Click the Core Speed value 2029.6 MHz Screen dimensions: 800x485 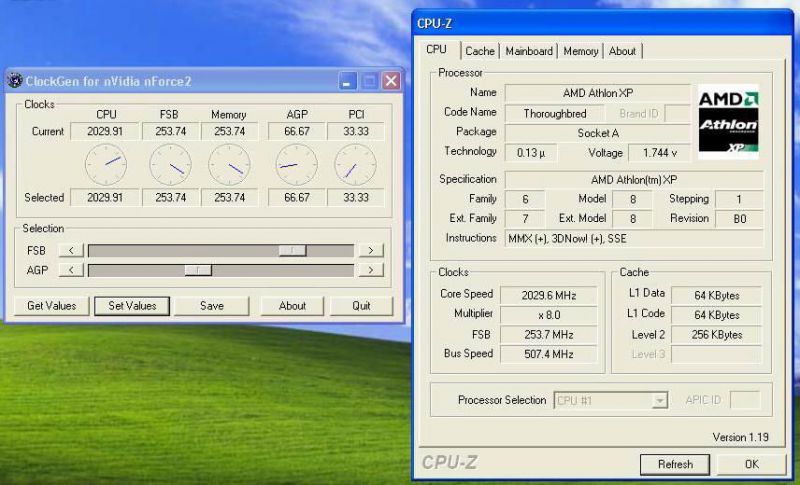pos(548,295)
